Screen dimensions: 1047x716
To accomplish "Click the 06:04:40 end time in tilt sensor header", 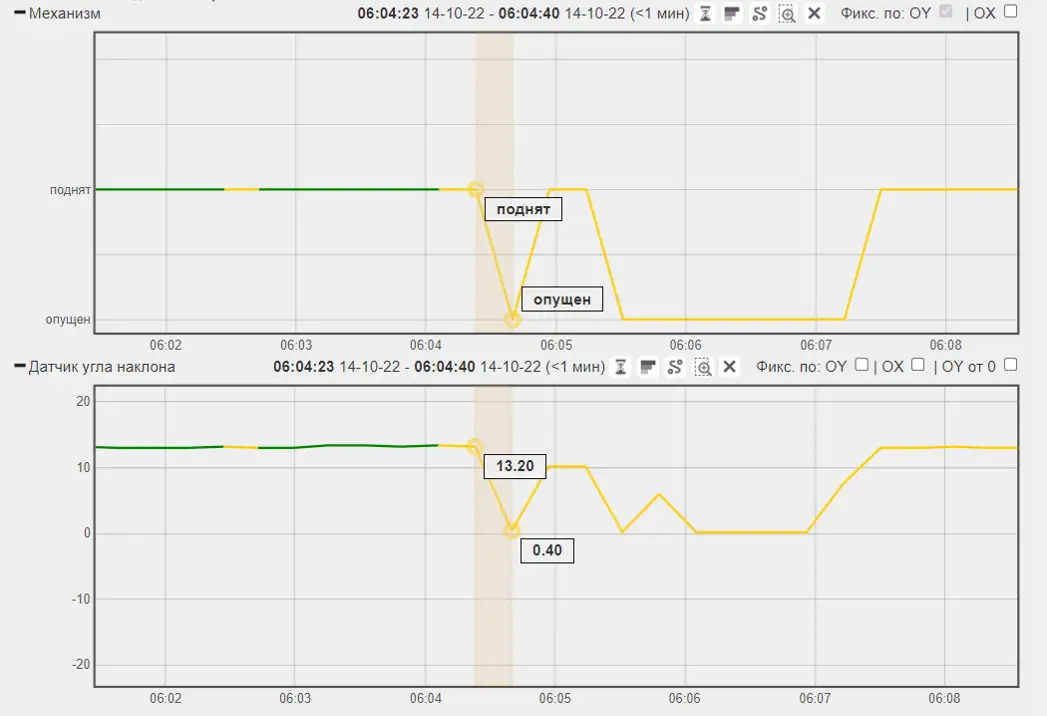I will click(x=444, y=367).
